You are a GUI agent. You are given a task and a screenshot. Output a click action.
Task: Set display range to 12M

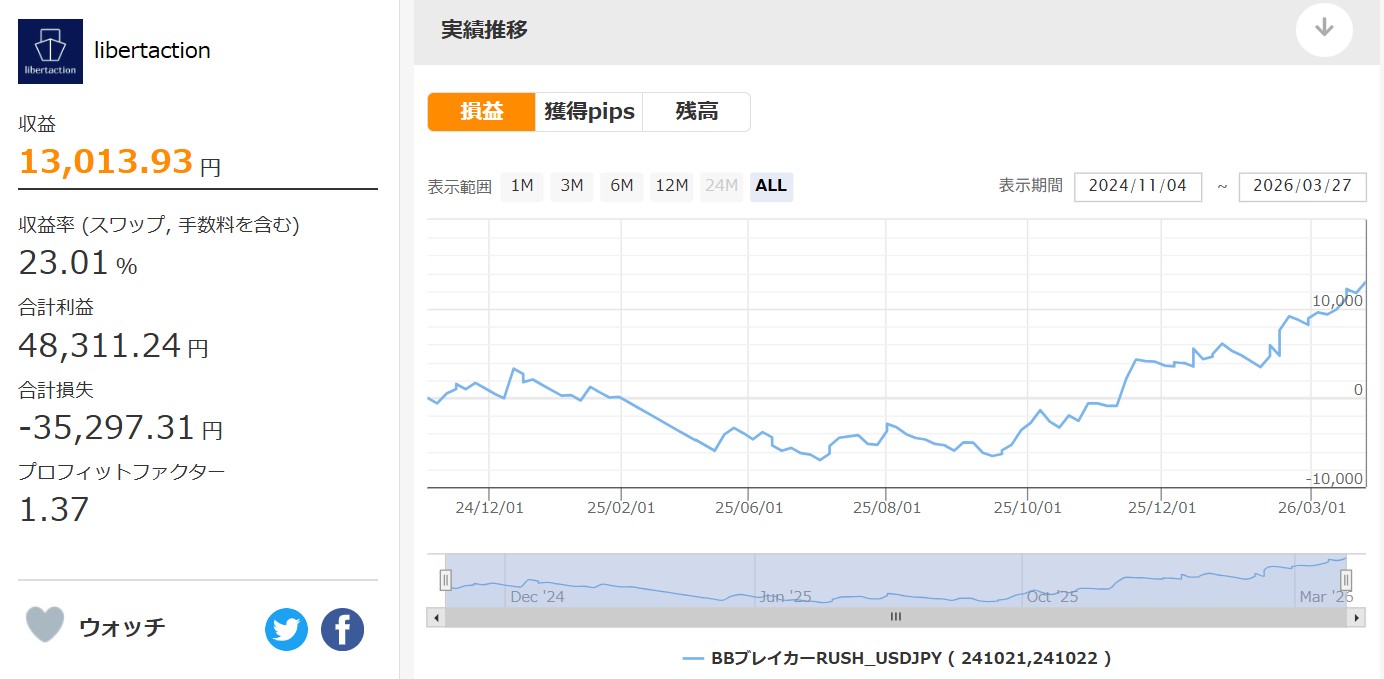(x=671, y=186)
